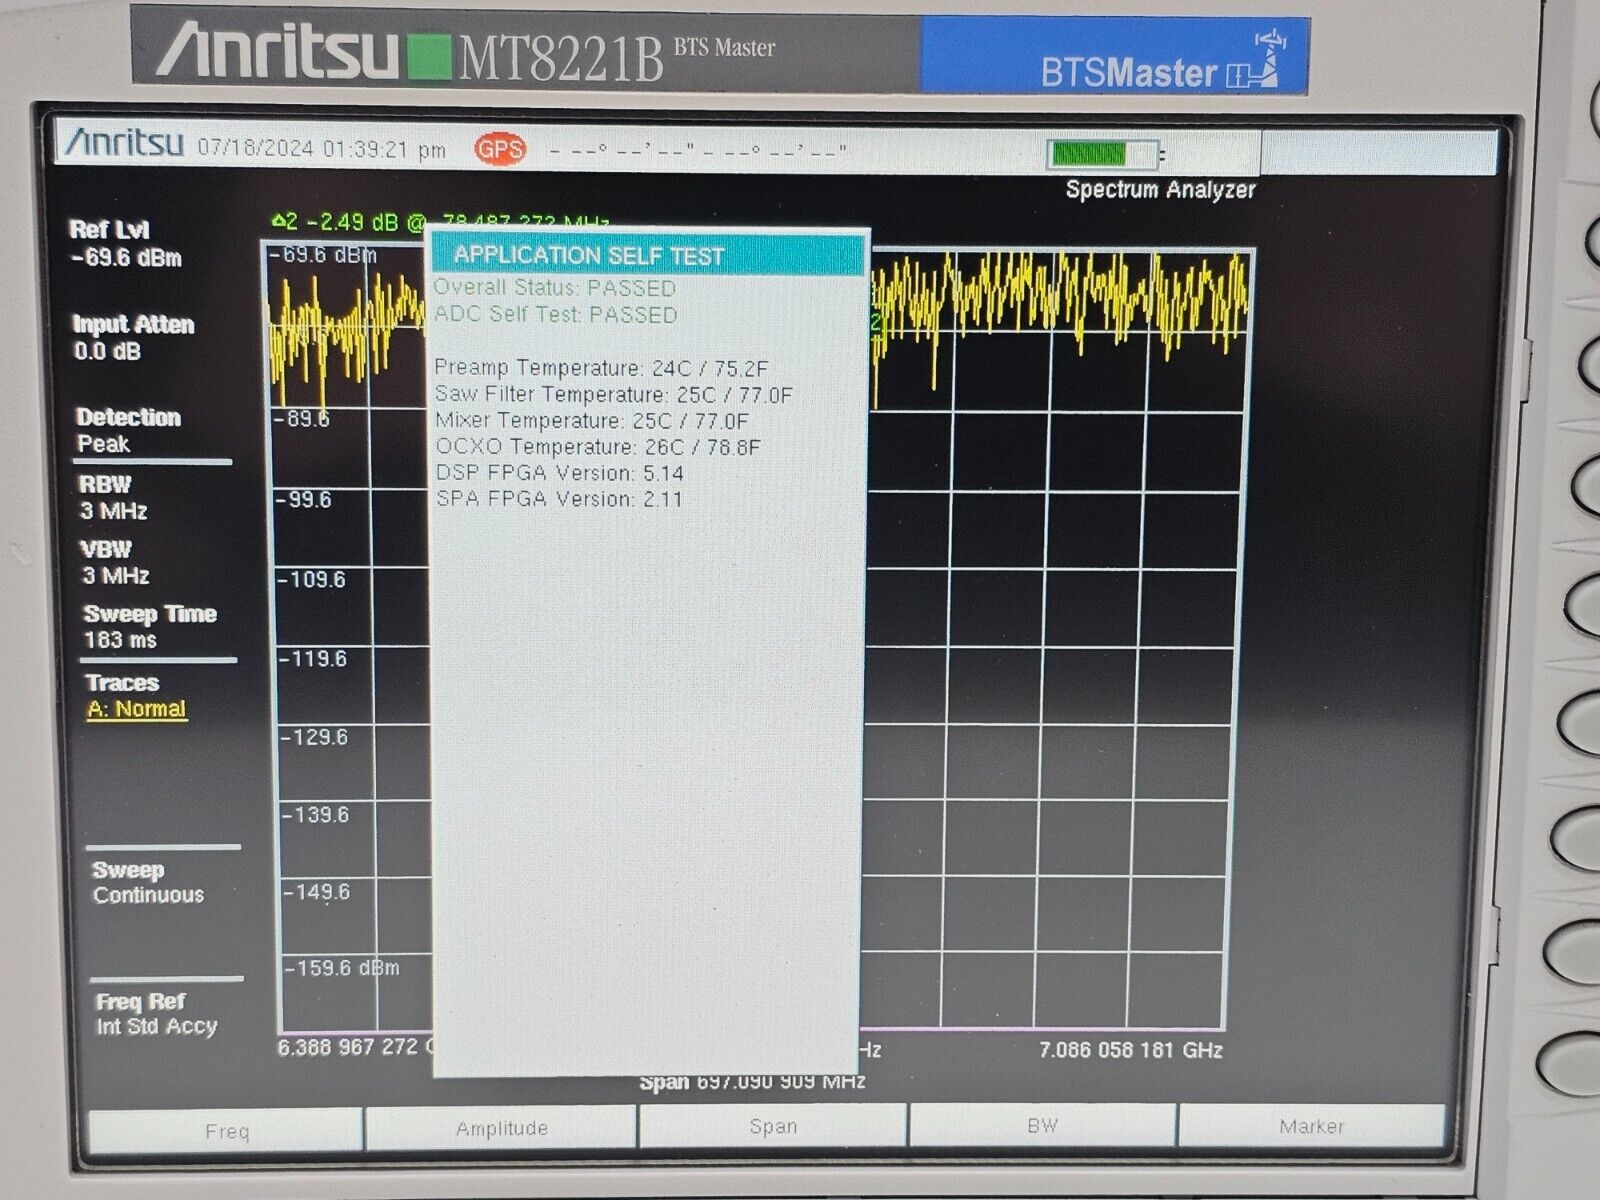
Task: Click the -99.6 amplitude scale label
Action: click(303, 499)
